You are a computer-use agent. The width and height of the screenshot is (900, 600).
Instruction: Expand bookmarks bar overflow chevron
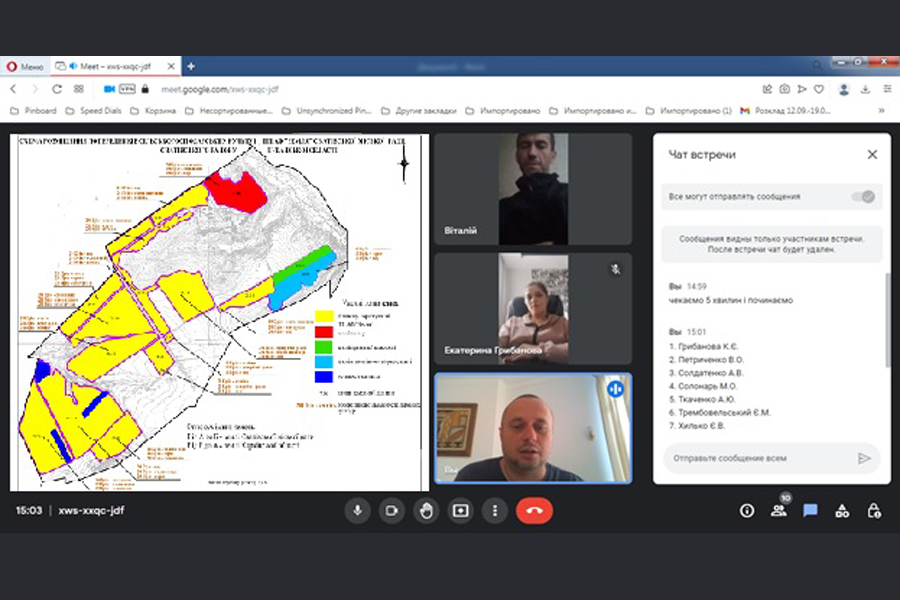(881, 111)
